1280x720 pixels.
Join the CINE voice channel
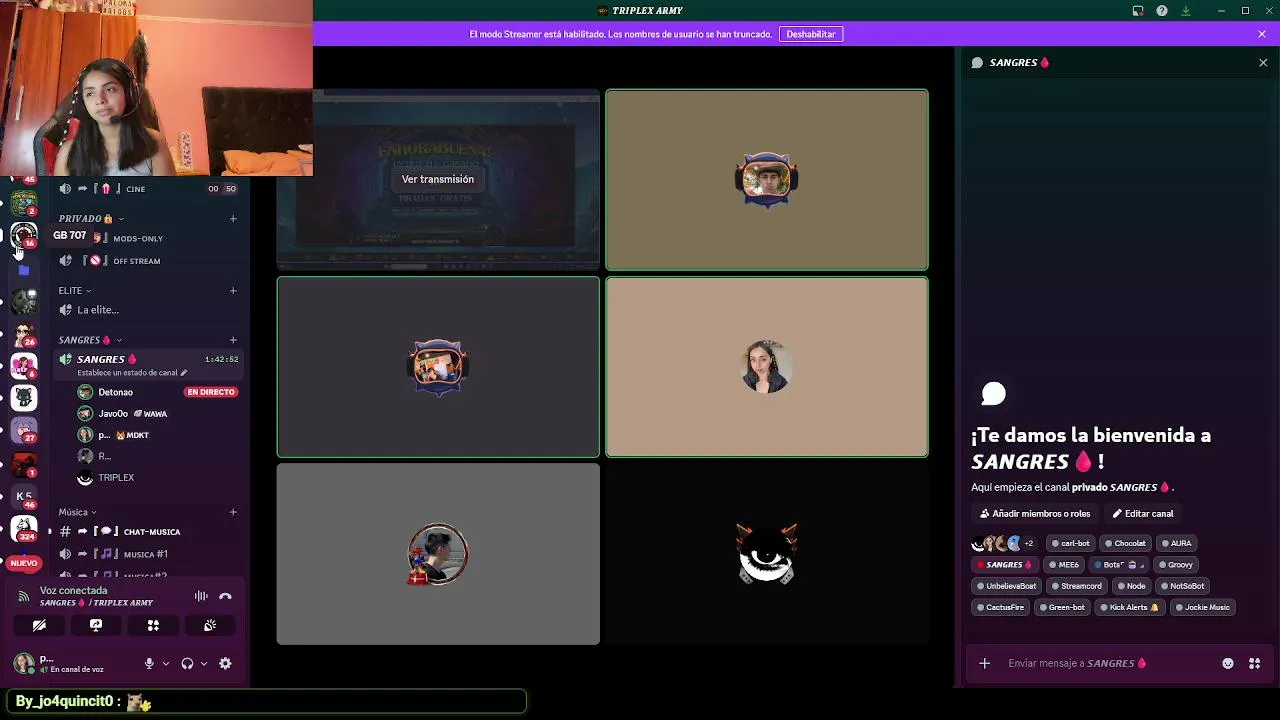[x=149, y=188]
